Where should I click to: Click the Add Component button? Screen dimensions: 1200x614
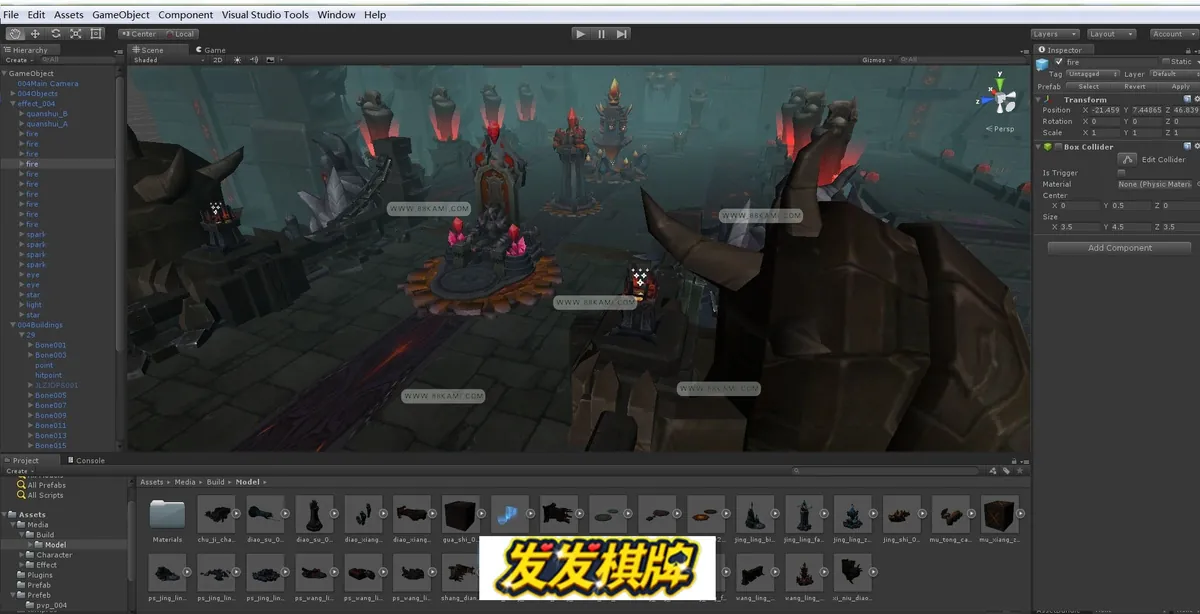point(1119,248)
